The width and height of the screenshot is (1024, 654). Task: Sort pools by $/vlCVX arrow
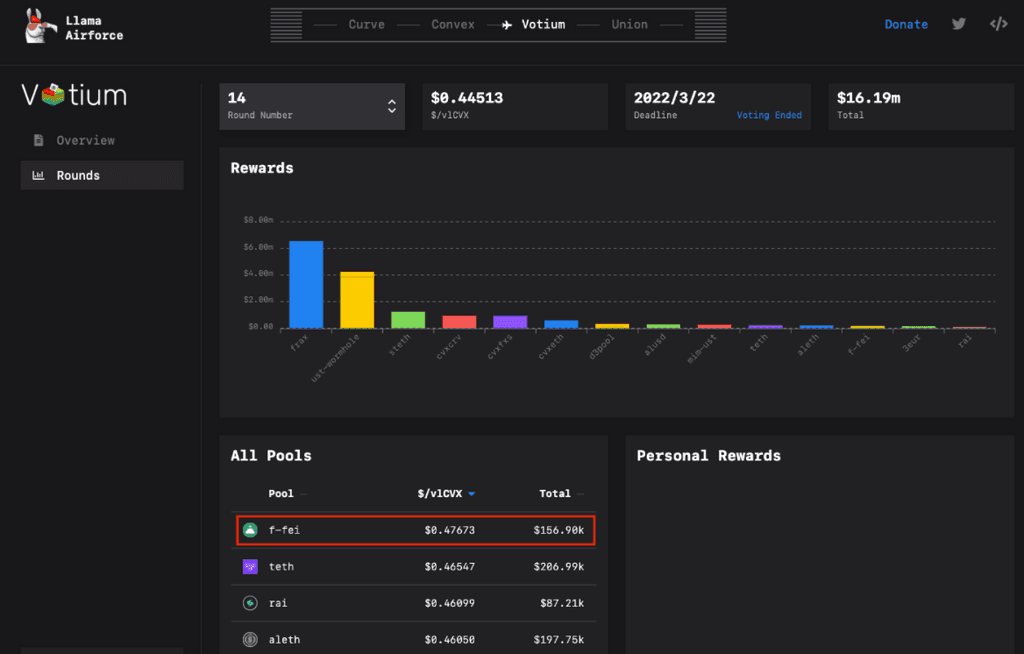tap(472, 494)
